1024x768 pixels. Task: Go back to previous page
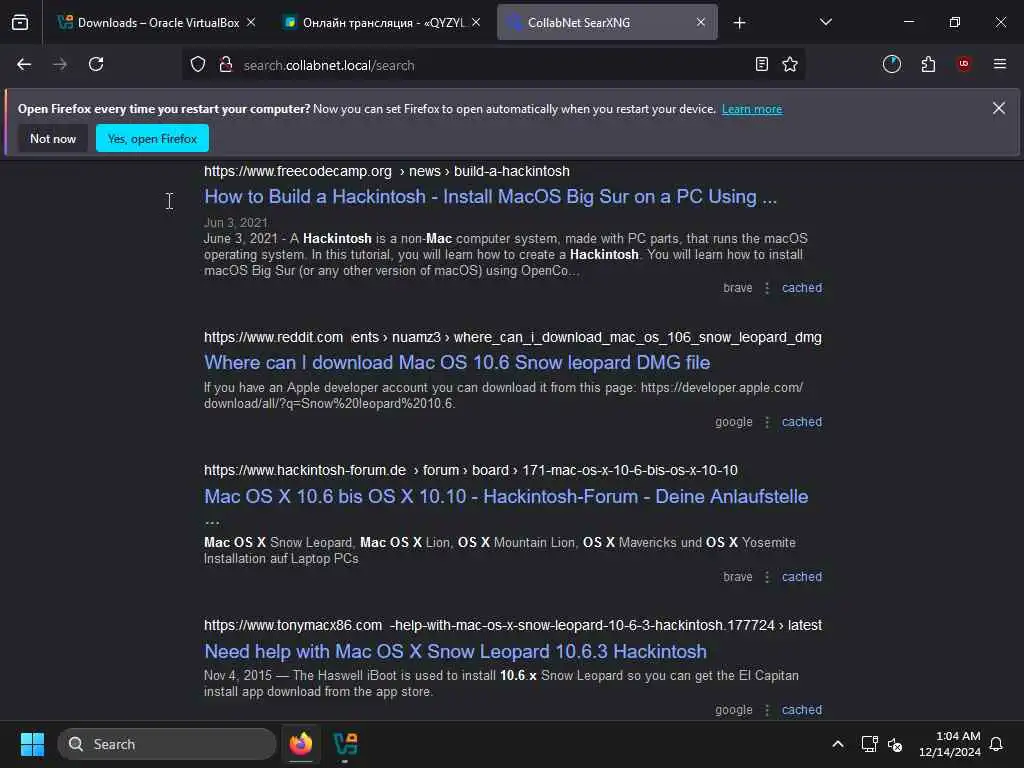coord(24,64)
